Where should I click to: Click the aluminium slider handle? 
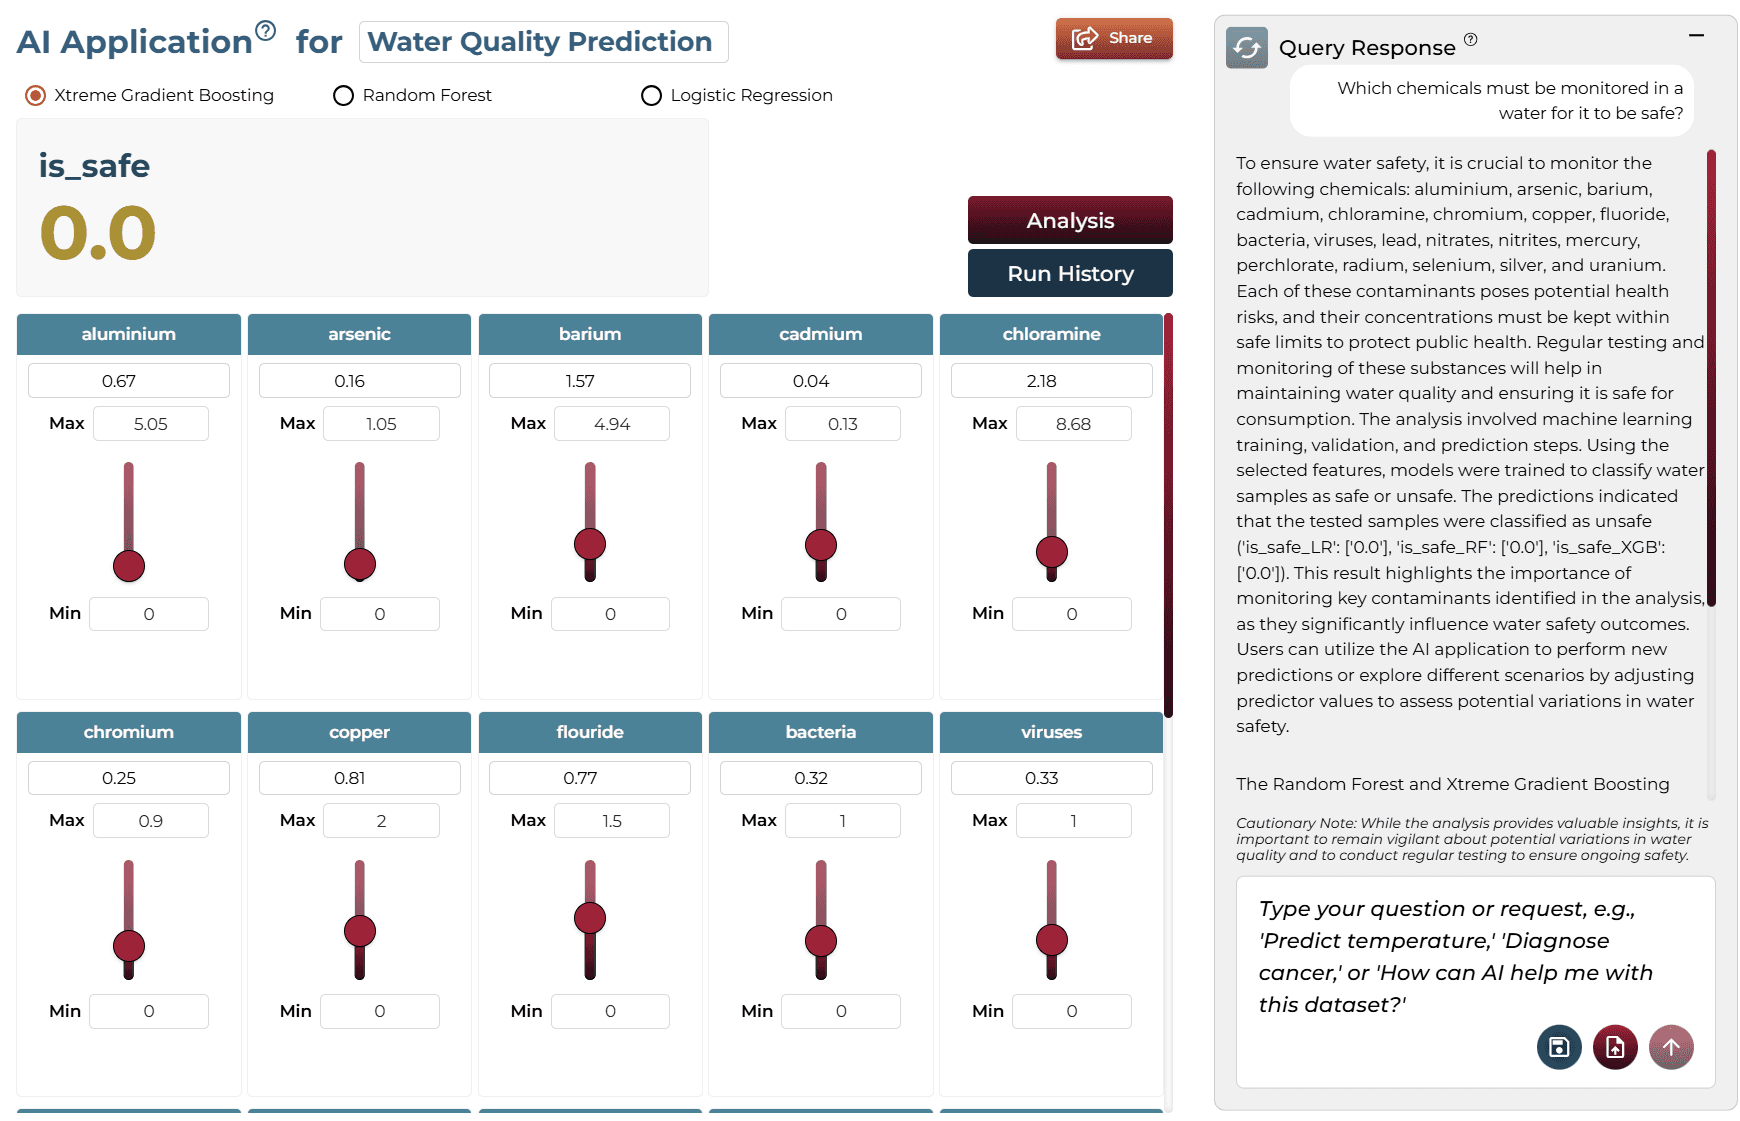[x=129, y=566]
